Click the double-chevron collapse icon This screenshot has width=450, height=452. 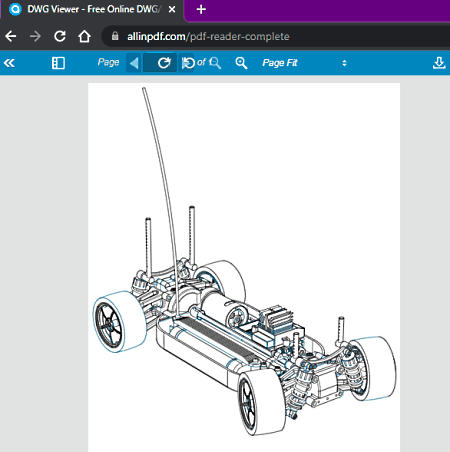click(x=9, y=63)
